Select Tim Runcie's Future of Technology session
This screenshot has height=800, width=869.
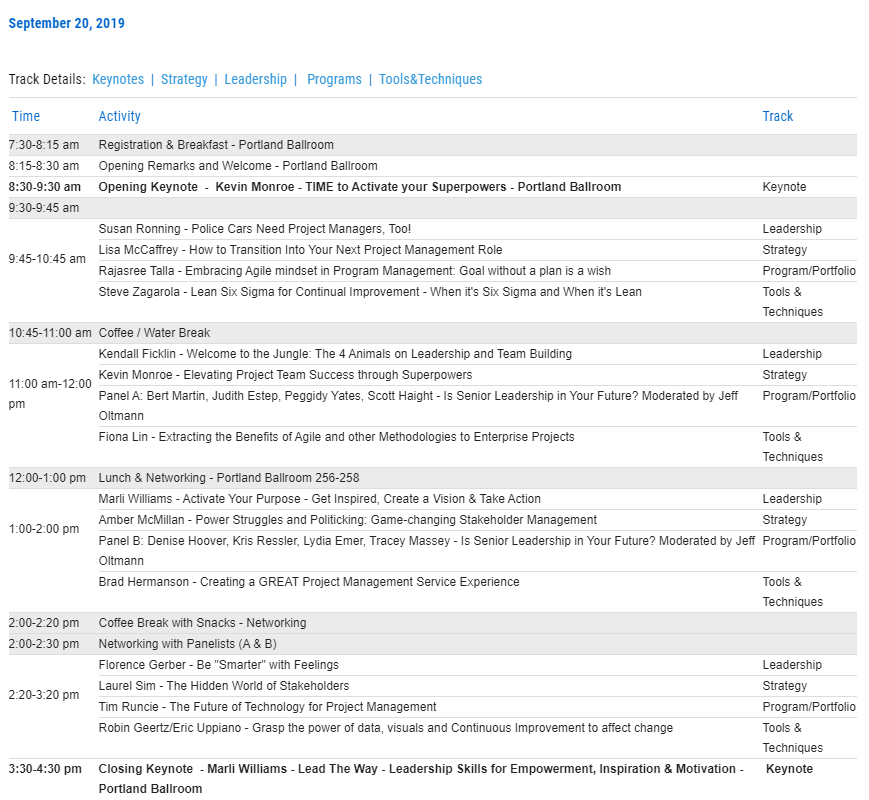click(268, 707)
